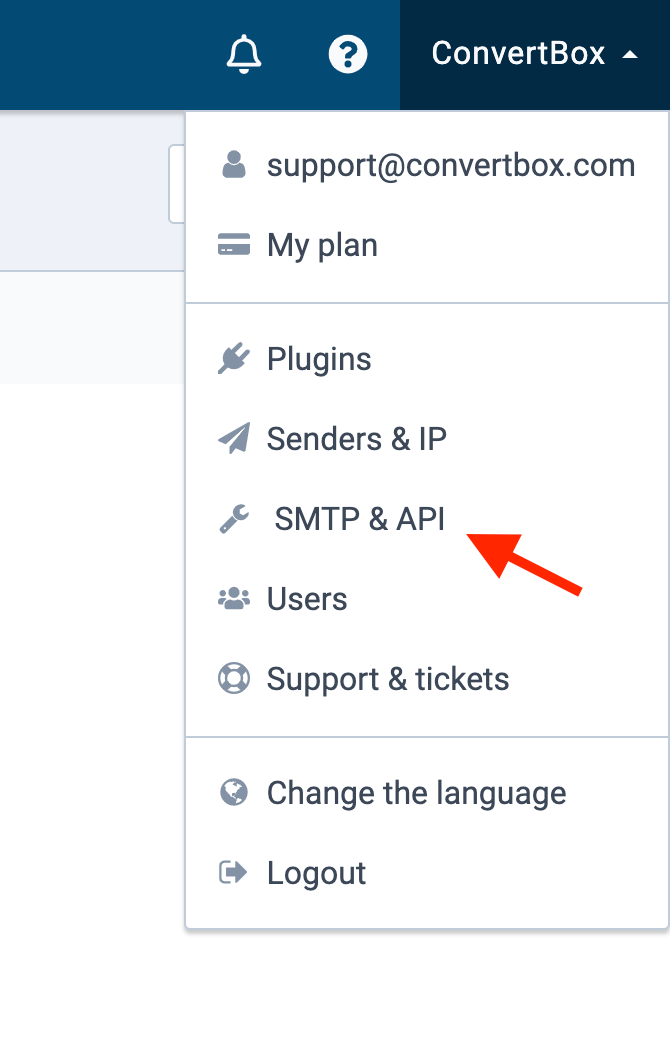This screenshot has height=1046, width=670.
Task: Open support@convertbox.com profile entry
Action: click(427, 165)
